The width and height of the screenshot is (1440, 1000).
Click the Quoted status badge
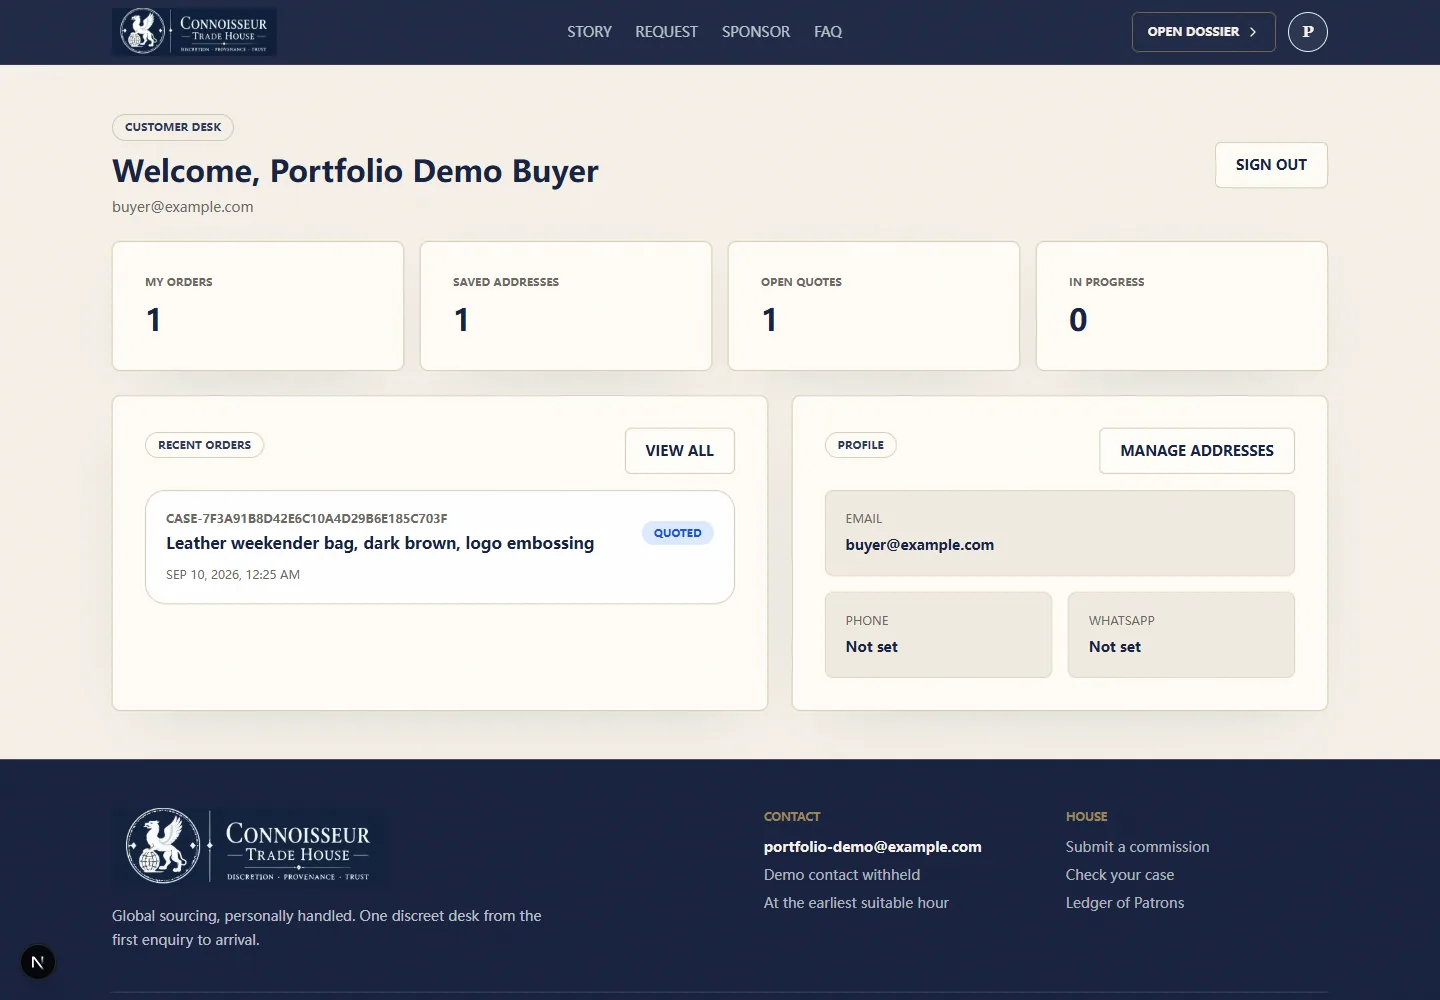(678, 533)
